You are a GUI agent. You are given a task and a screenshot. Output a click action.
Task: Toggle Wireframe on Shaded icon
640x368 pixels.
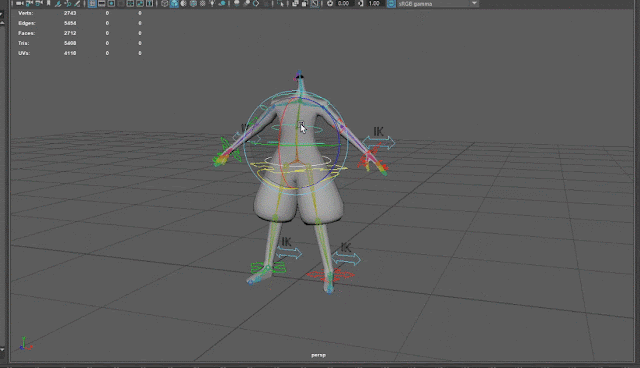tap(193, 3)
